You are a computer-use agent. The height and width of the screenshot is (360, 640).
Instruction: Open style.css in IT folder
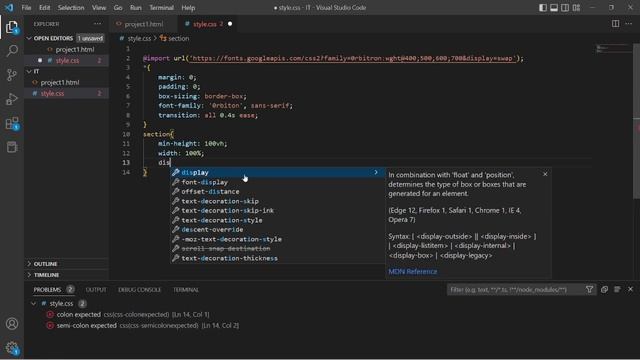pos(67,93)
